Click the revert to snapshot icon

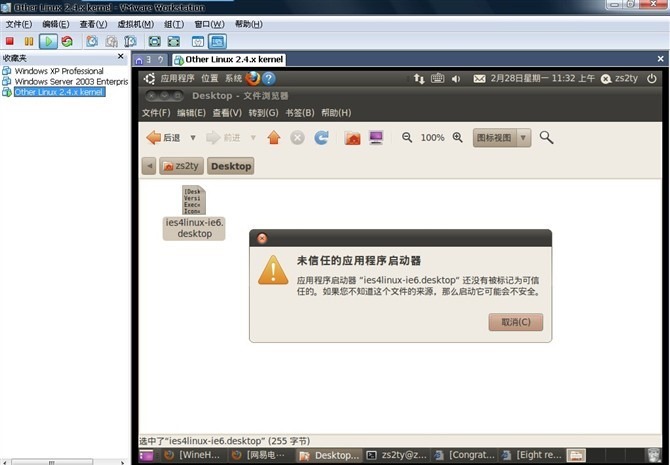point(112,41)
